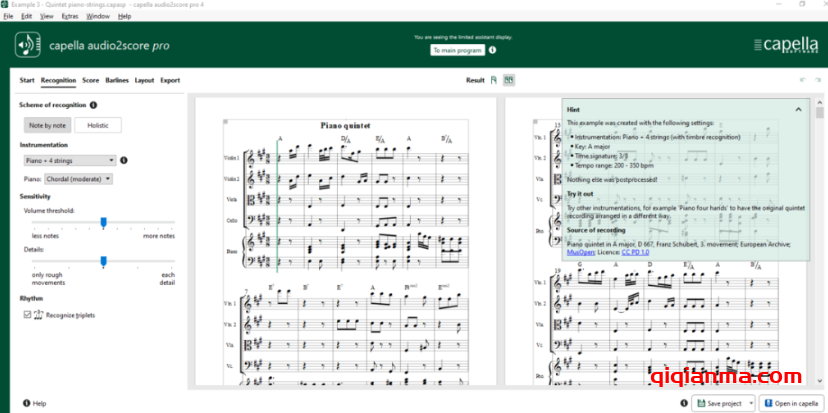Open the CC PD 1.0 licence link
The image size is (828, 413).
635,252
